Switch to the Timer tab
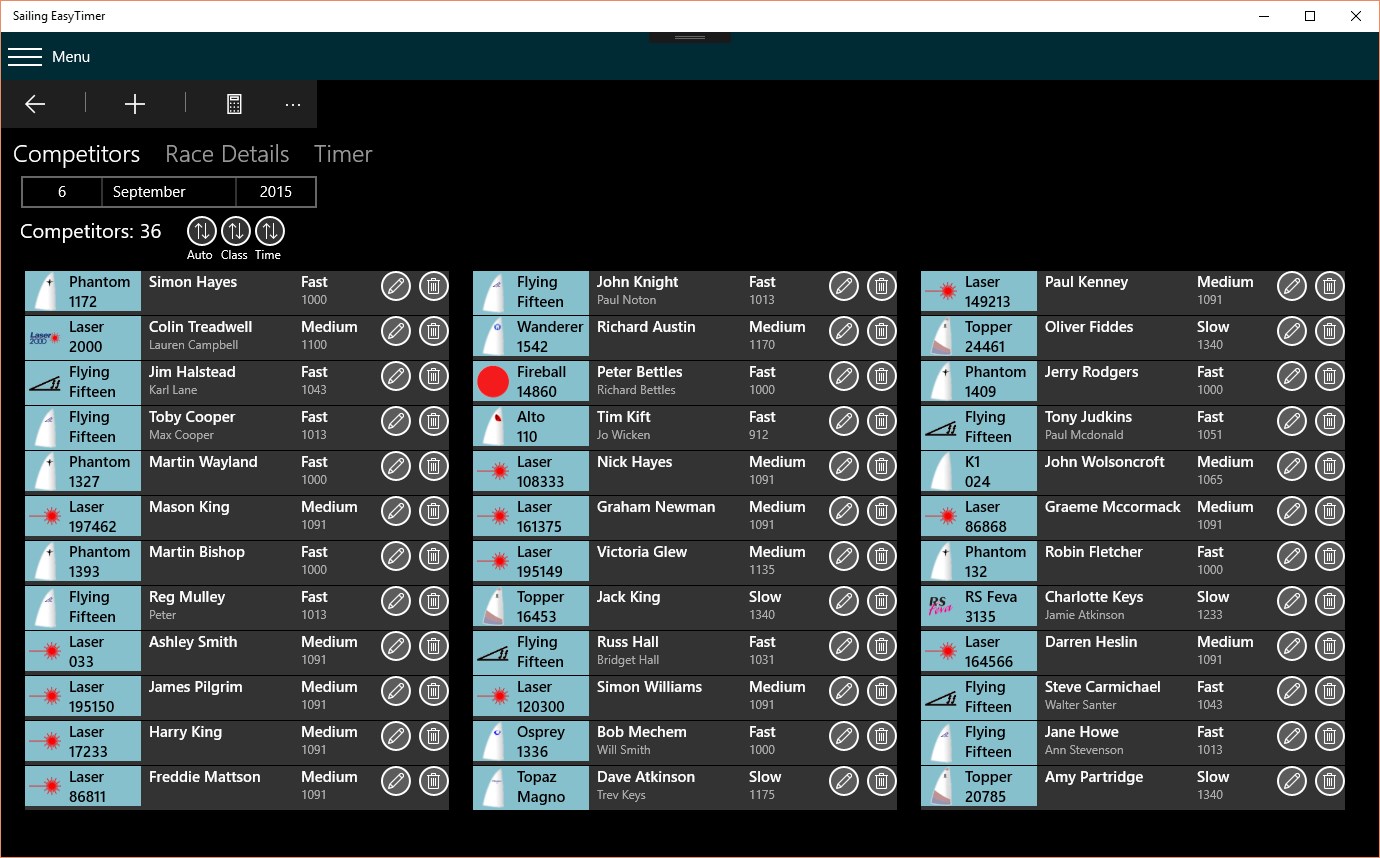Viewport: 1380px width, 858px height. [x=342, y=154]
